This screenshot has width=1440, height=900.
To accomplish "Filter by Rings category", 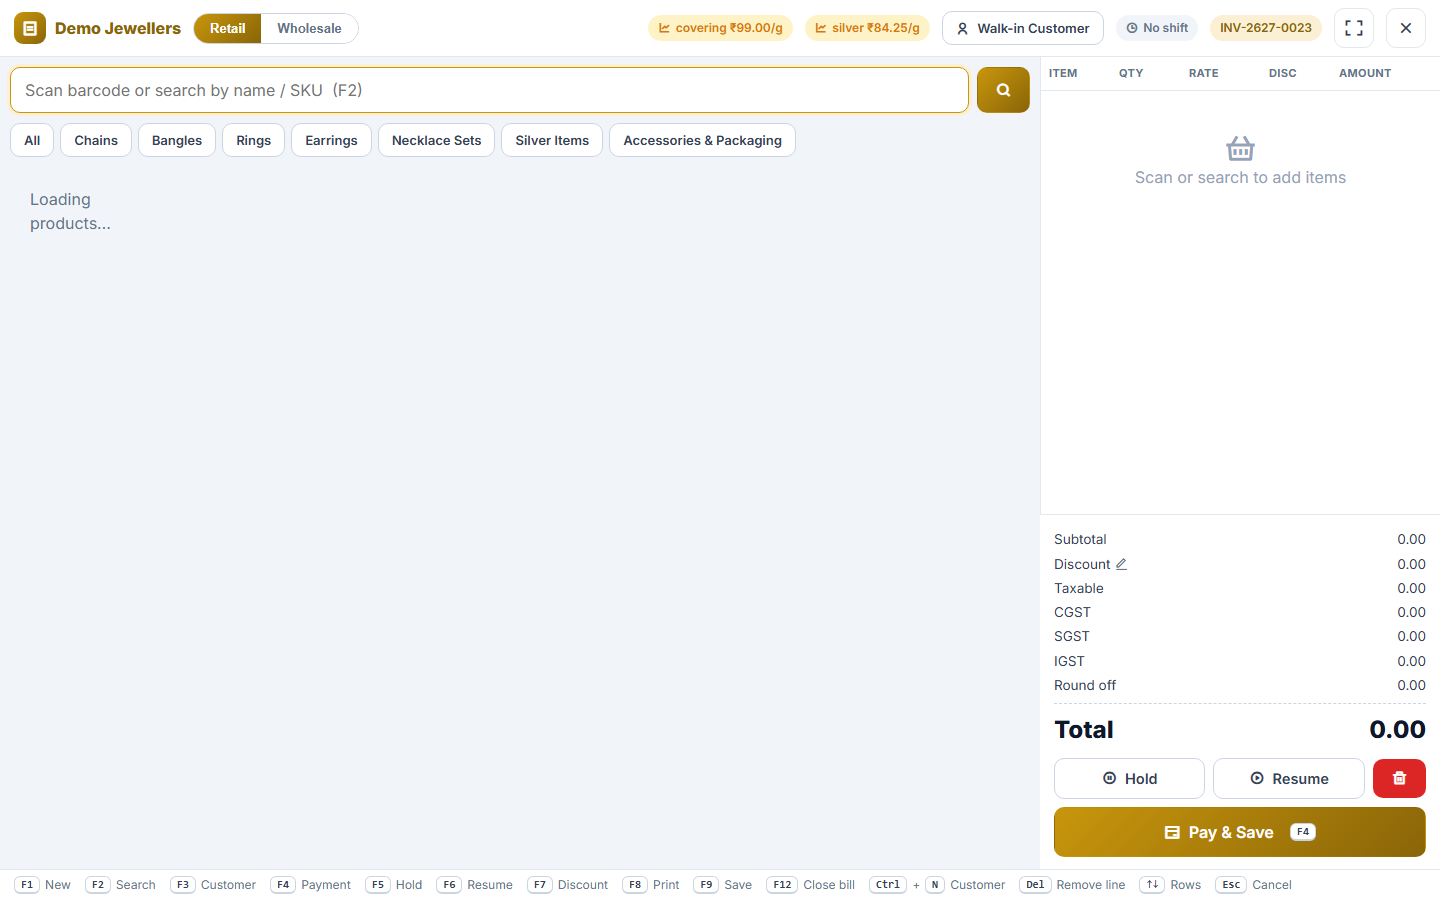I will (x=254, y=140).
